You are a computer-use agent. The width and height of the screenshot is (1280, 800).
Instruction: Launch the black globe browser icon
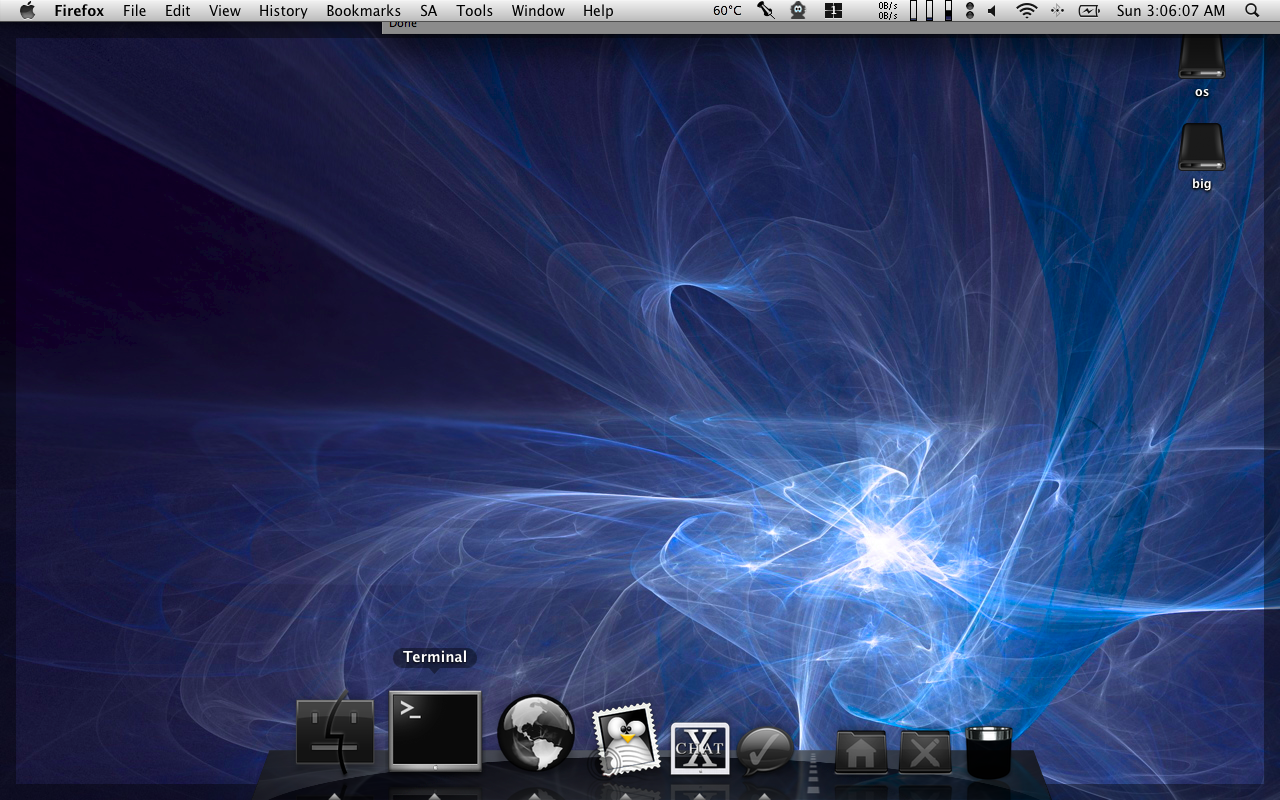pyautogui.click(x=536, y=734)
